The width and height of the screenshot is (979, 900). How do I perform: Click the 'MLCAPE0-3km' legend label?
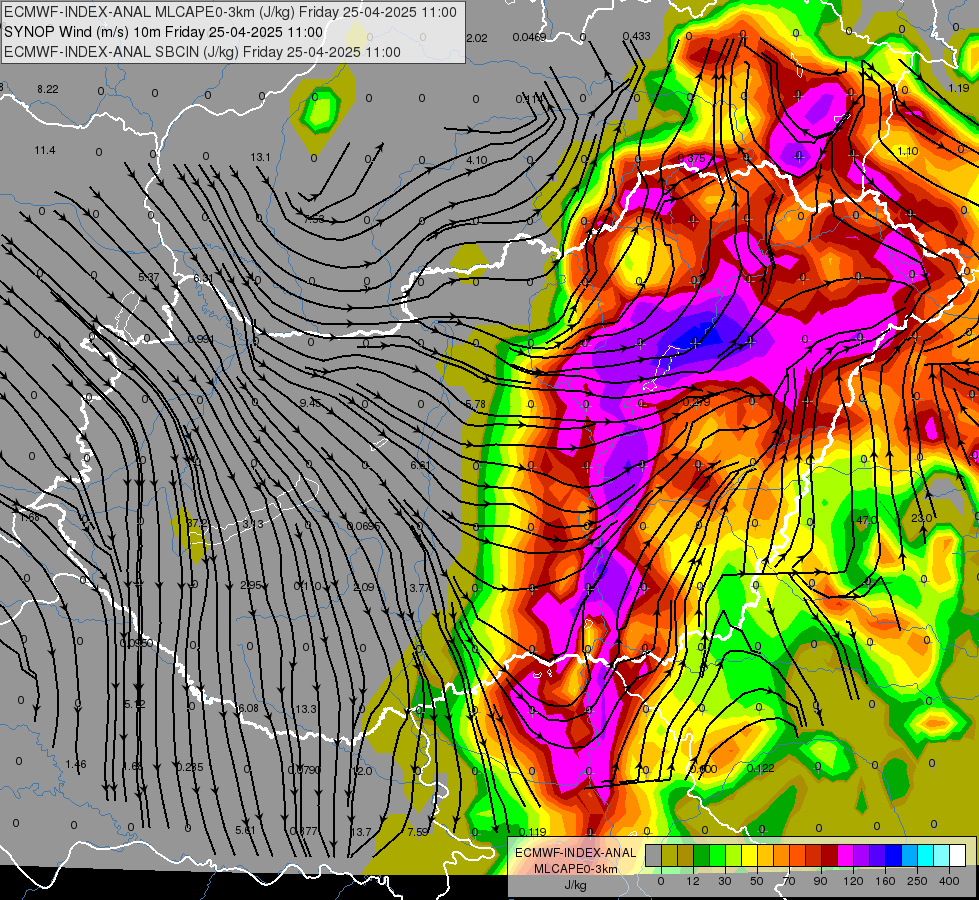point(575,869)
